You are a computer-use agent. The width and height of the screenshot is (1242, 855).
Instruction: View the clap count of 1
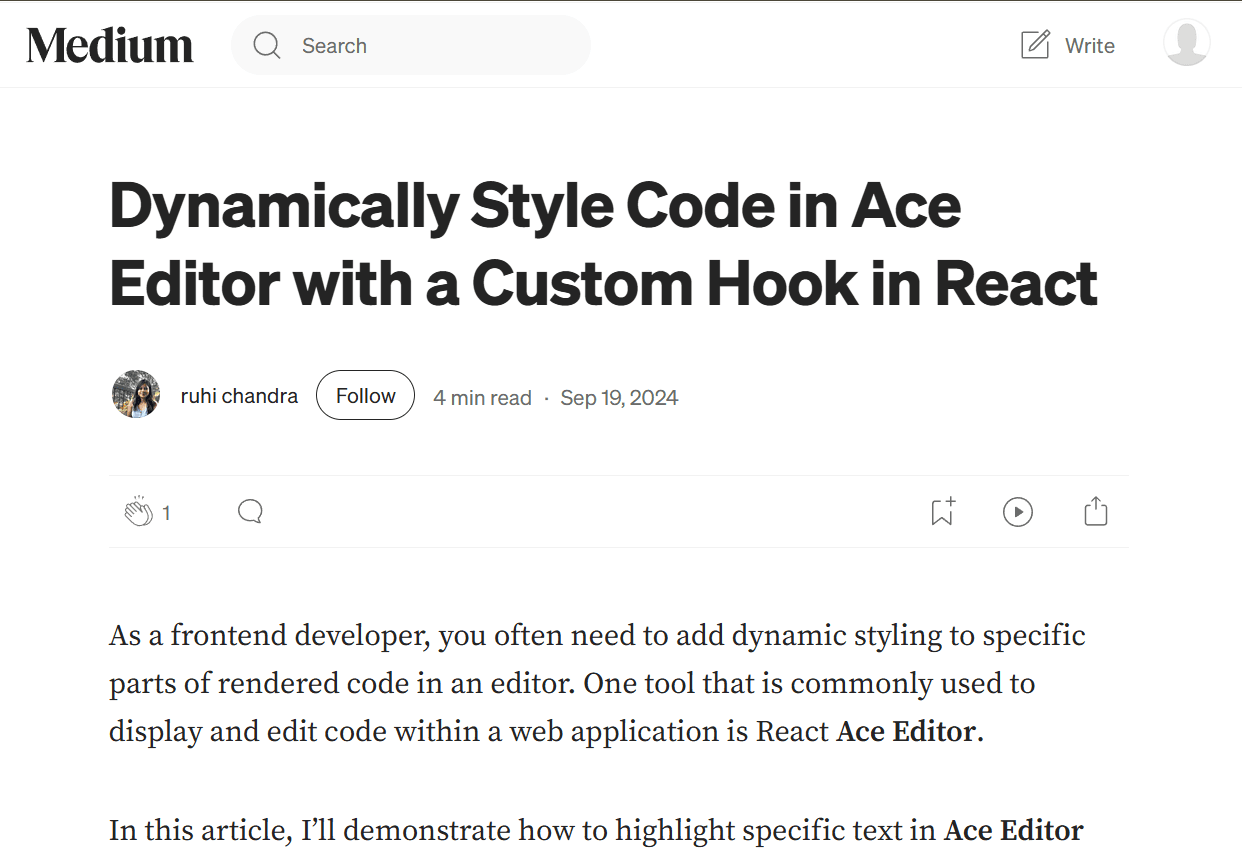(x=167, y=512)
